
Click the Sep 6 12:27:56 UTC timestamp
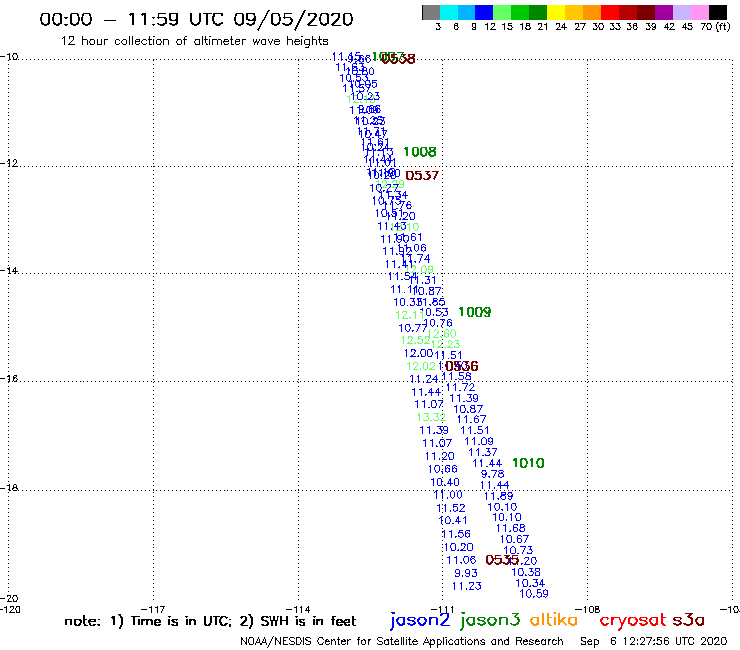[653, 641]
